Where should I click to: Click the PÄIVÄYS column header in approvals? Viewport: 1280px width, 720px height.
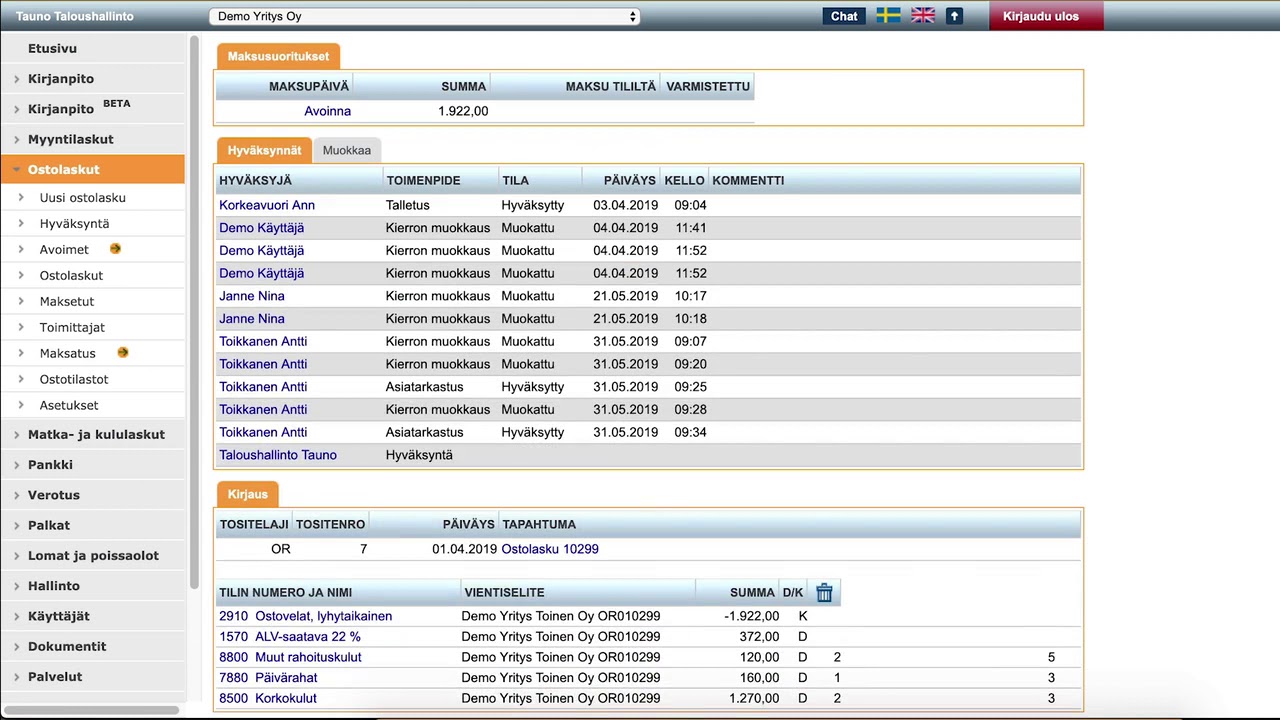pyautogui.click(x=630, y=180)
